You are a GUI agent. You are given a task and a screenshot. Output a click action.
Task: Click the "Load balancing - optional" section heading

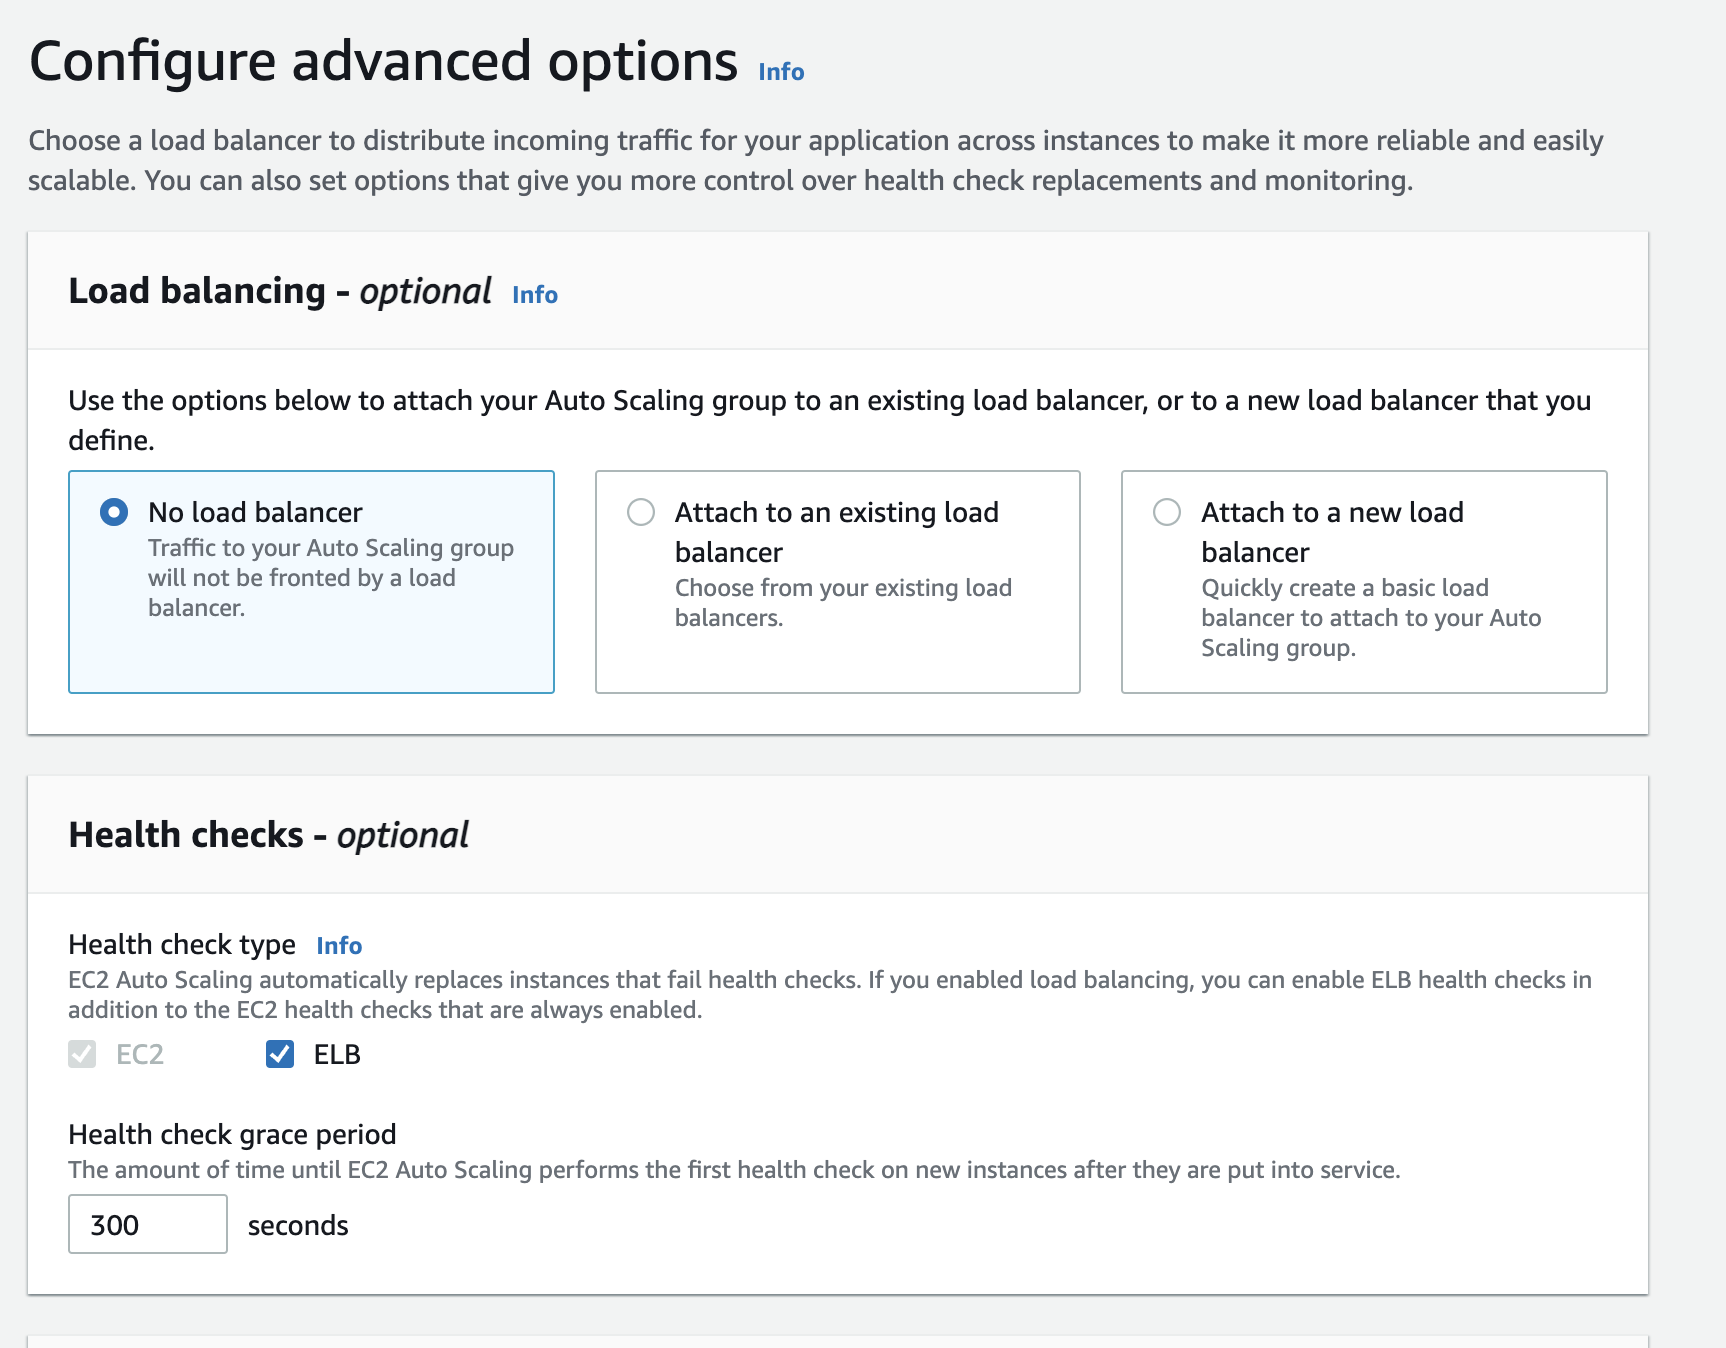point(279,292)
